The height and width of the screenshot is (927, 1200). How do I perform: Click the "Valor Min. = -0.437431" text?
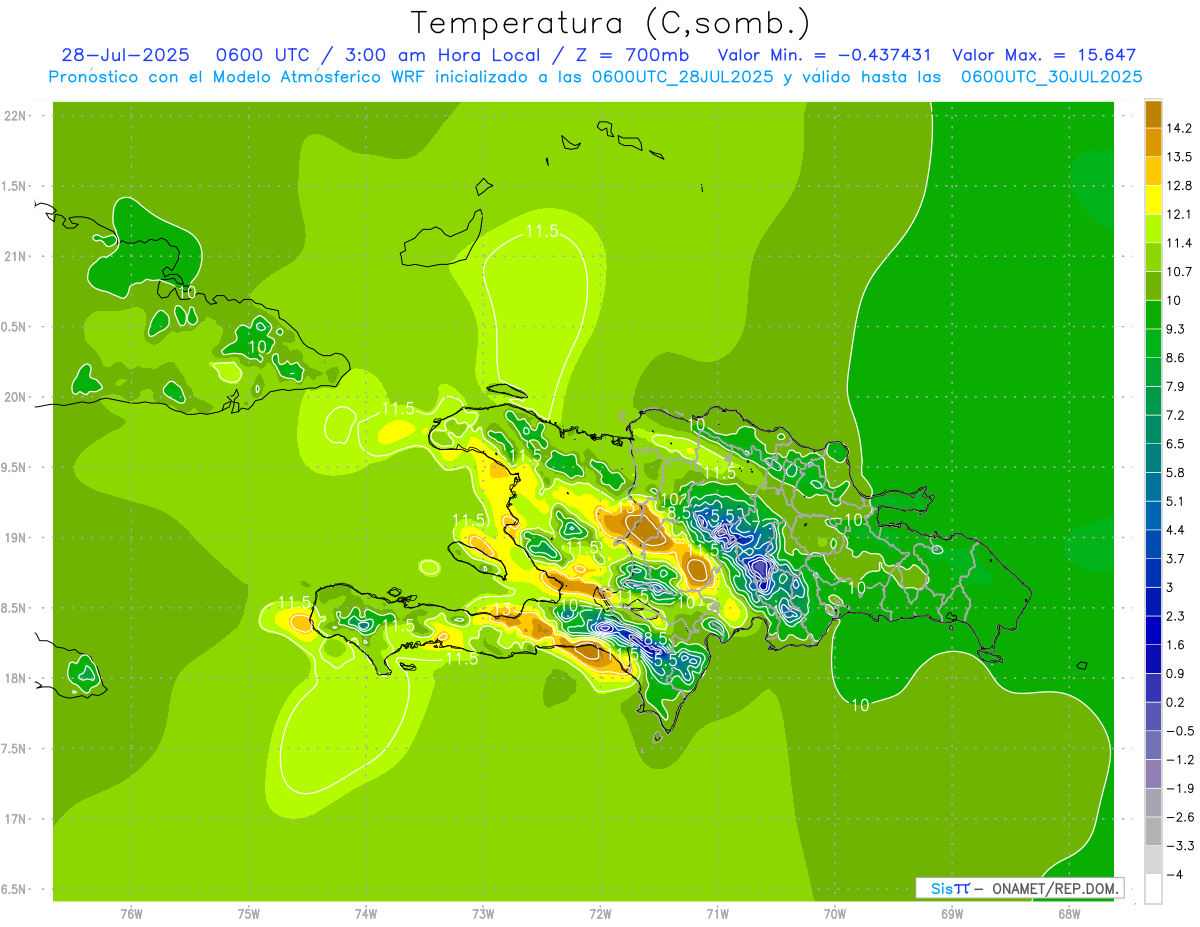pos(826,55)
